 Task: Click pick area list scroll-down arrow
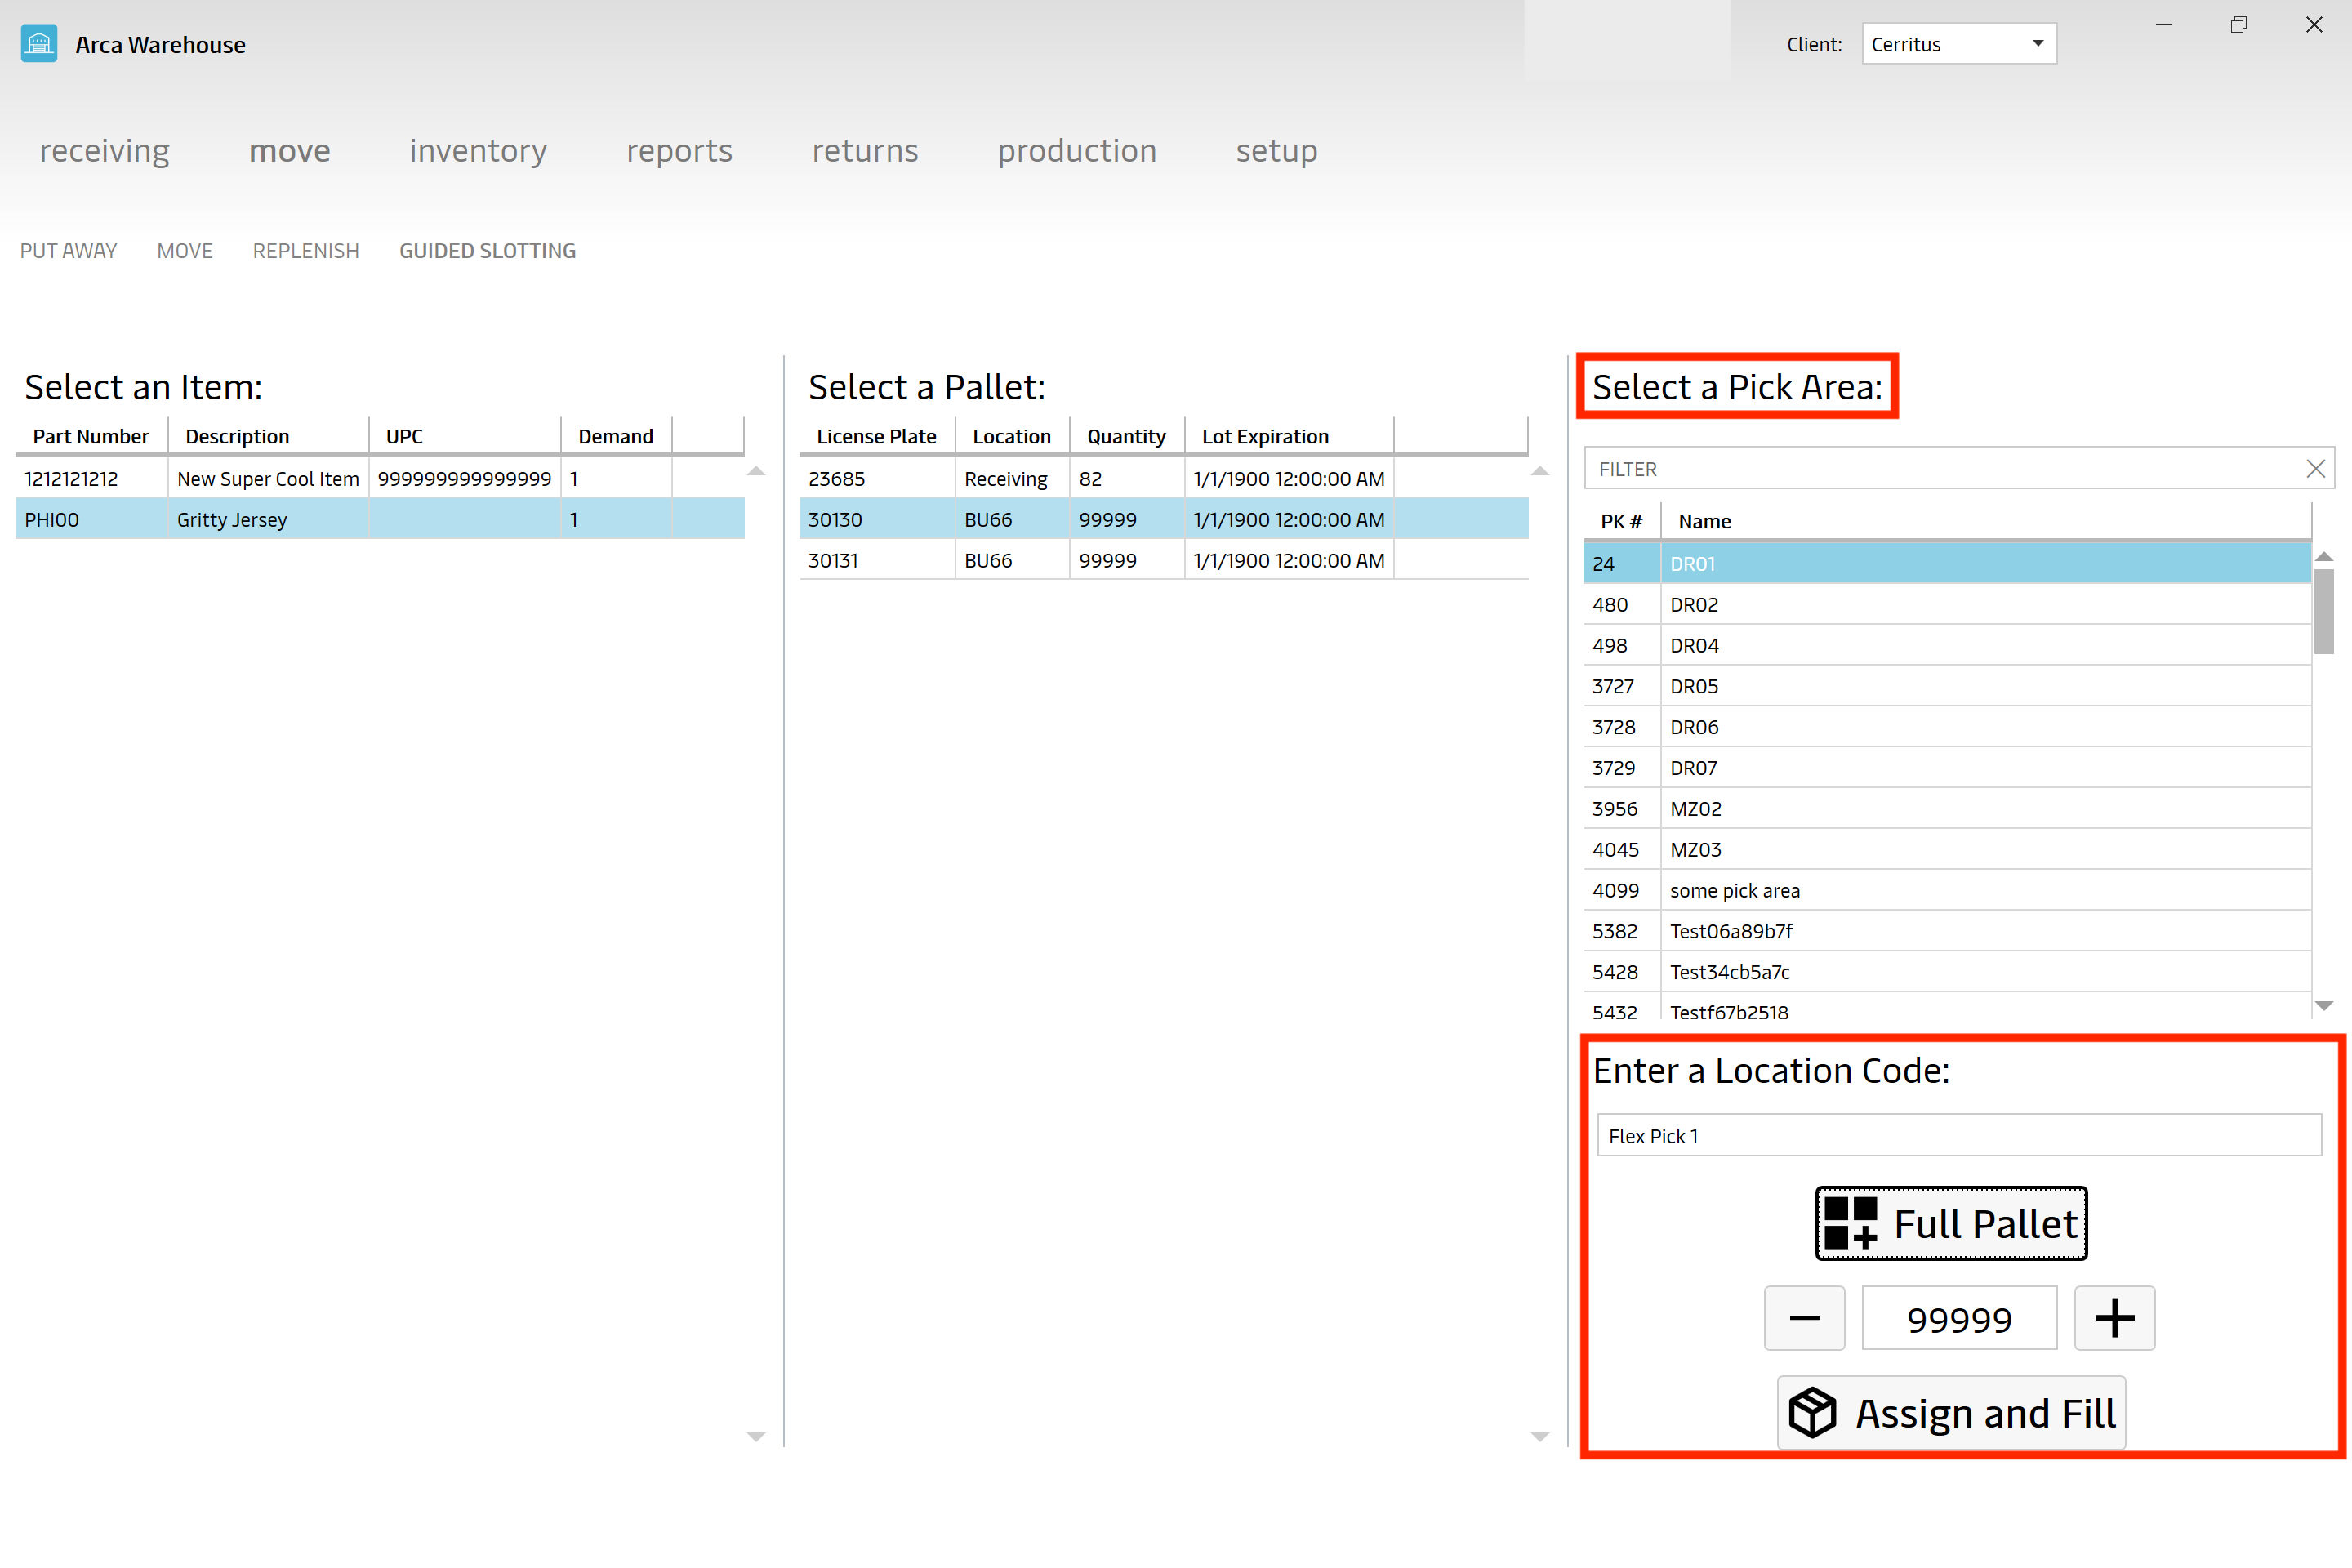(x=2324, y=1005)
